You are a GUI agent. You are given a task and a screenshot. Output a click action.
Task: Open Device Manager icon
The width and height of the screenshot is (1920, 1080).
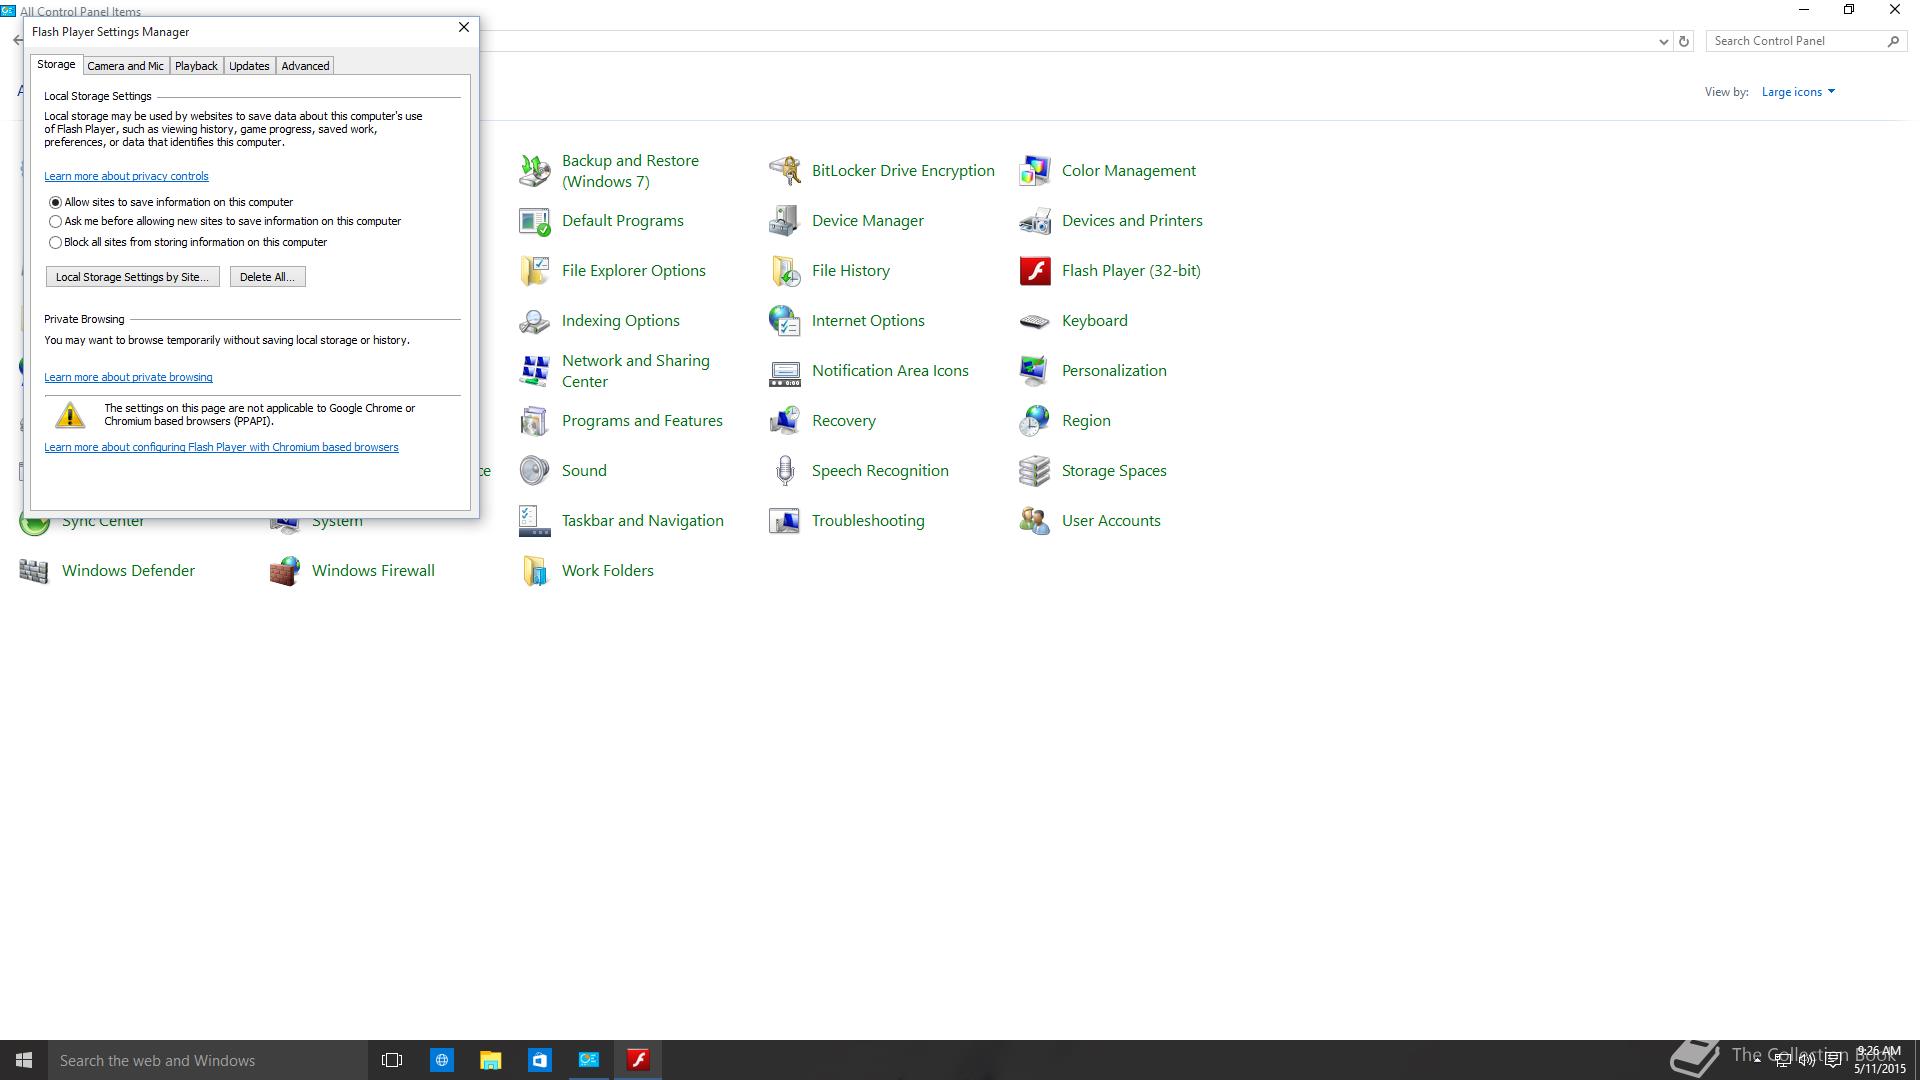[x=784, y=221]
